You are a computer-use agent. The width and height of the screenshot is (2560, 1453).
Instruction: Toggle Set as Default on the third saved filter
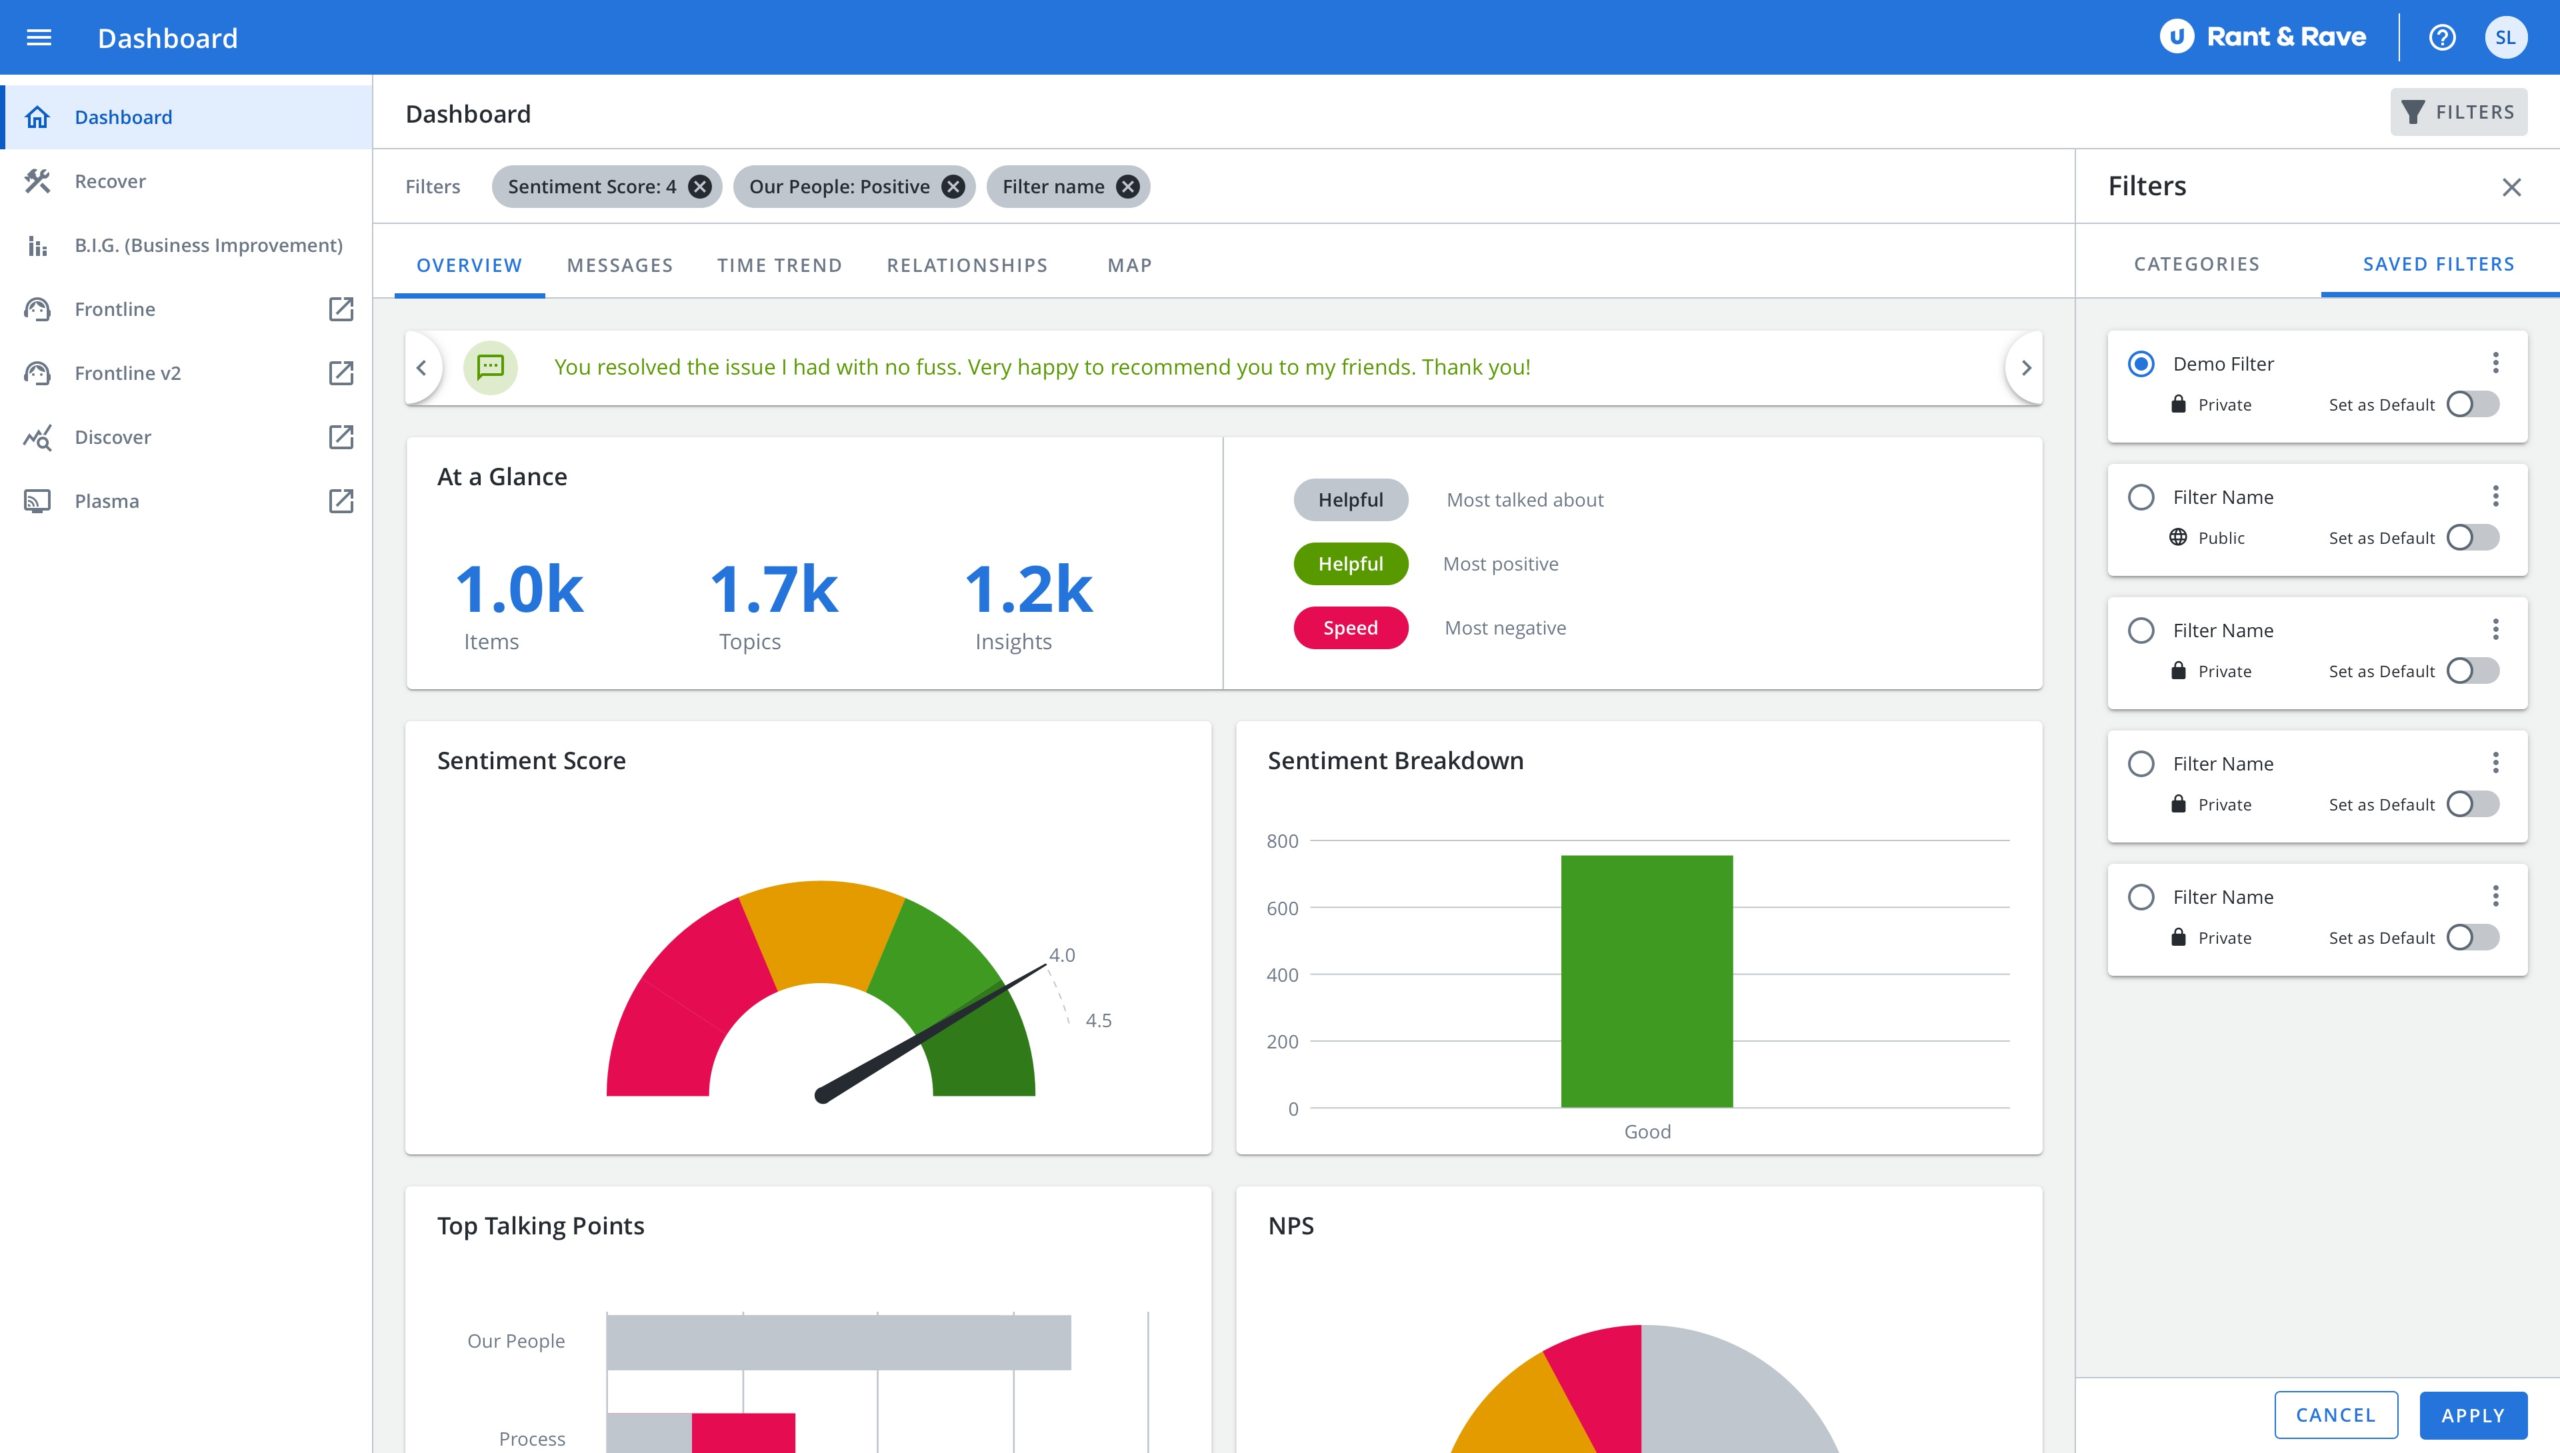(2472, 671)
